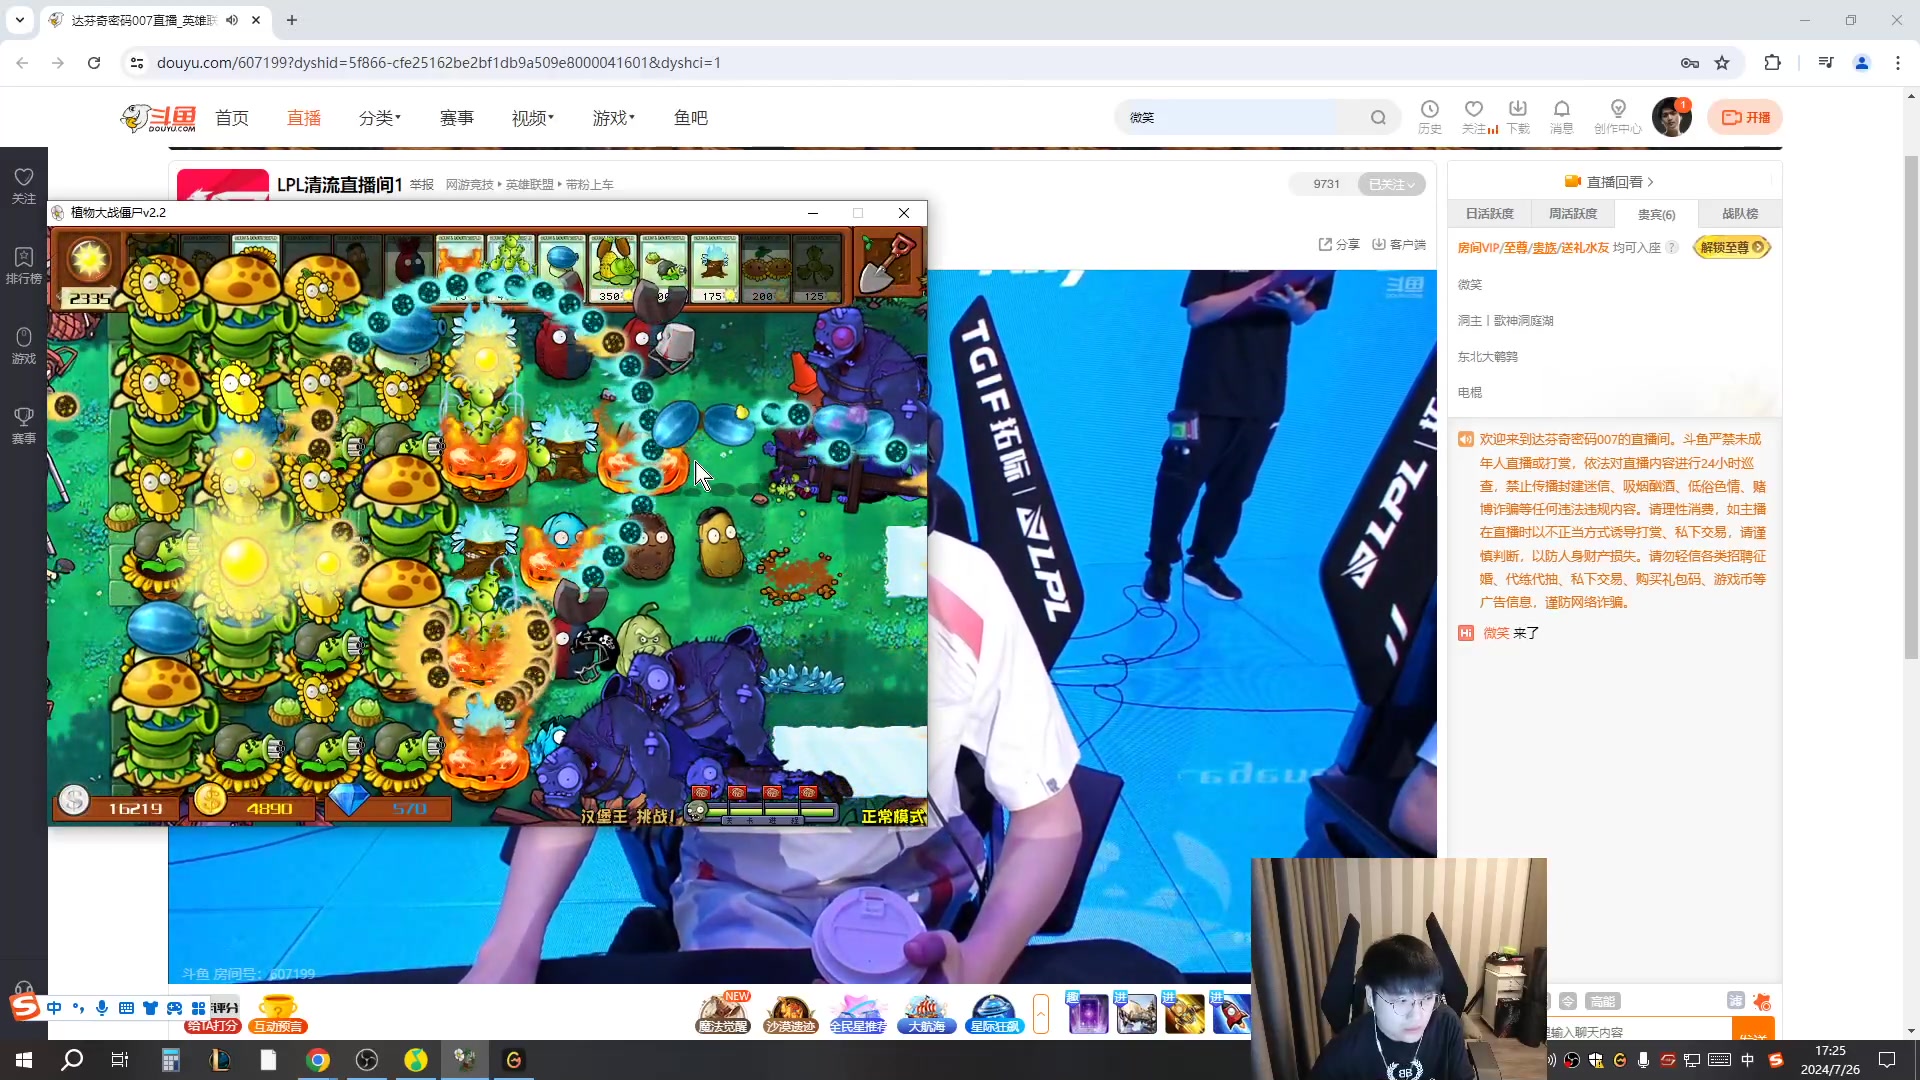The image size is (1920, 1080).
Task: Toggle Sogou toolbar punctuation mode
Action: tap(78, 1007)
